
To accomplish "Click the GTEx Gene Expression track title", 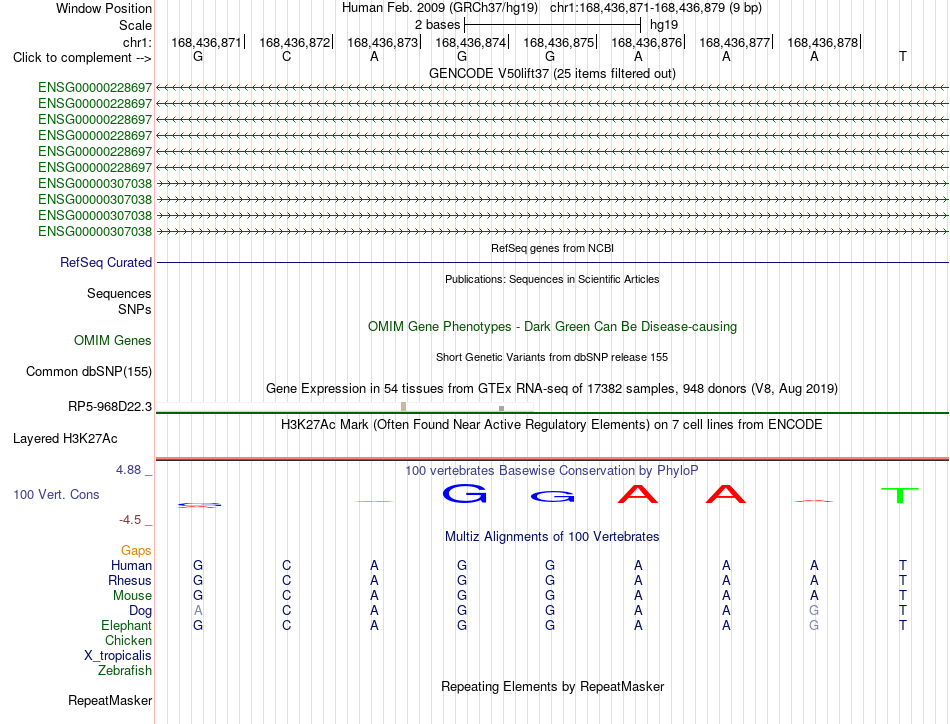I will tap(552, 388).
